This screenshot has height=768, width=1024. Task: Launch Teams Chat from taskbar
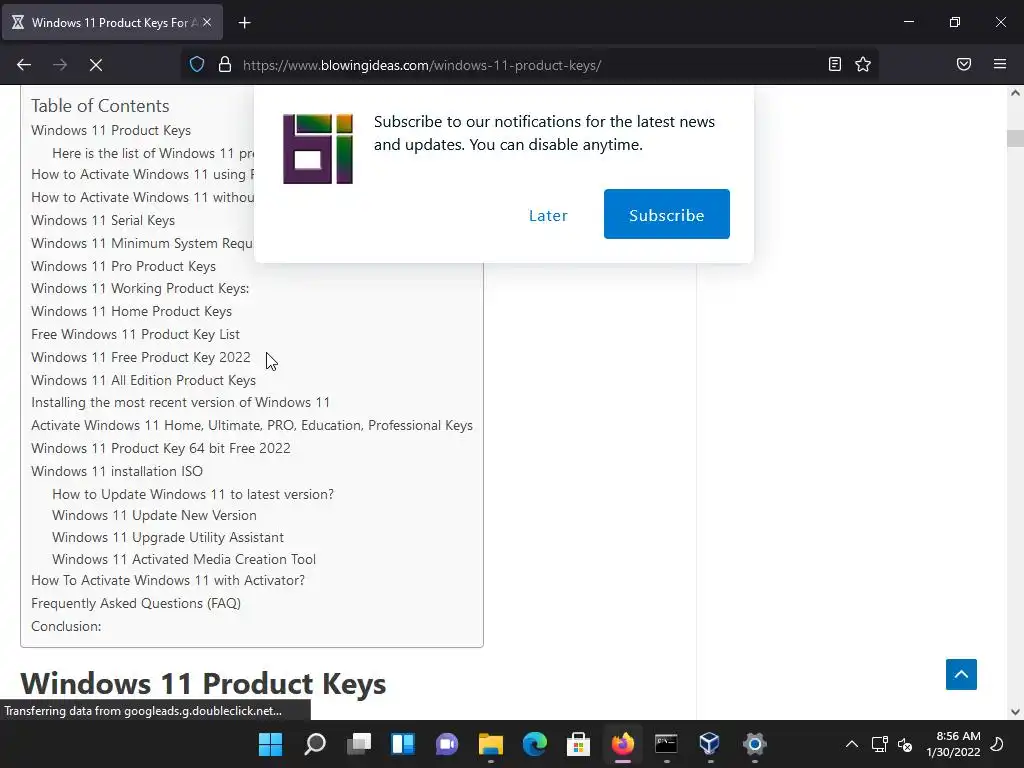[447, 744]
